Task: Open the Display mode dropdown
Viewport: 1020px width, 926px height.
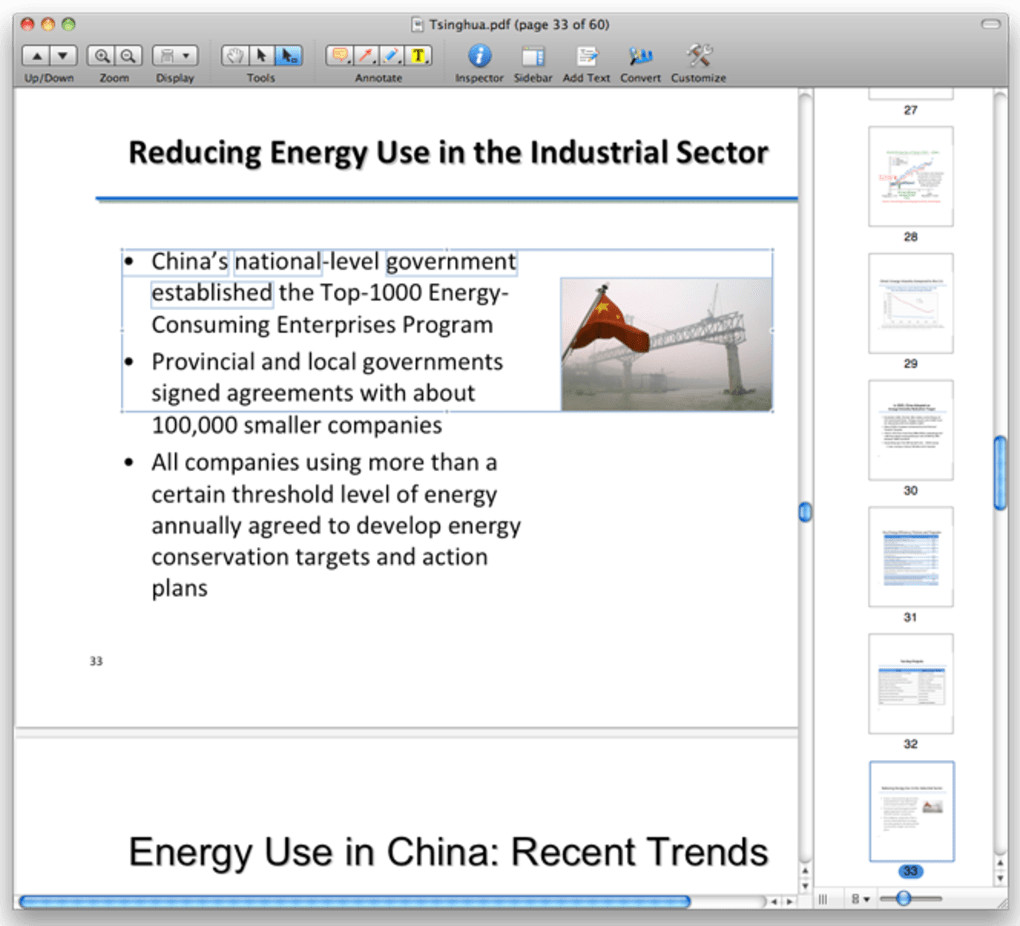Action: tap(175, 56)
